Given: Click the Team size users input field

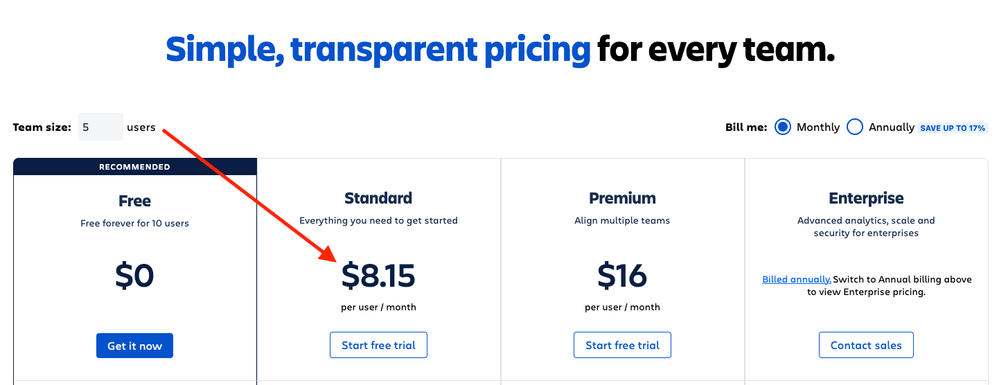Looking at the screenshot, I should coord(101,127).
